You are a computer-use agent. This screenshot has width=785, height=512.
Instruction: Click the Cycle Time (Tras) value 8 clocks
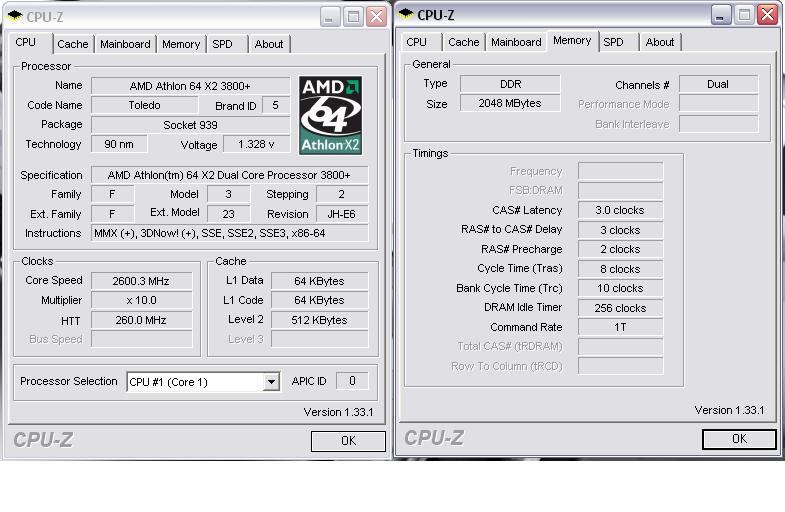tap(620, 269)
